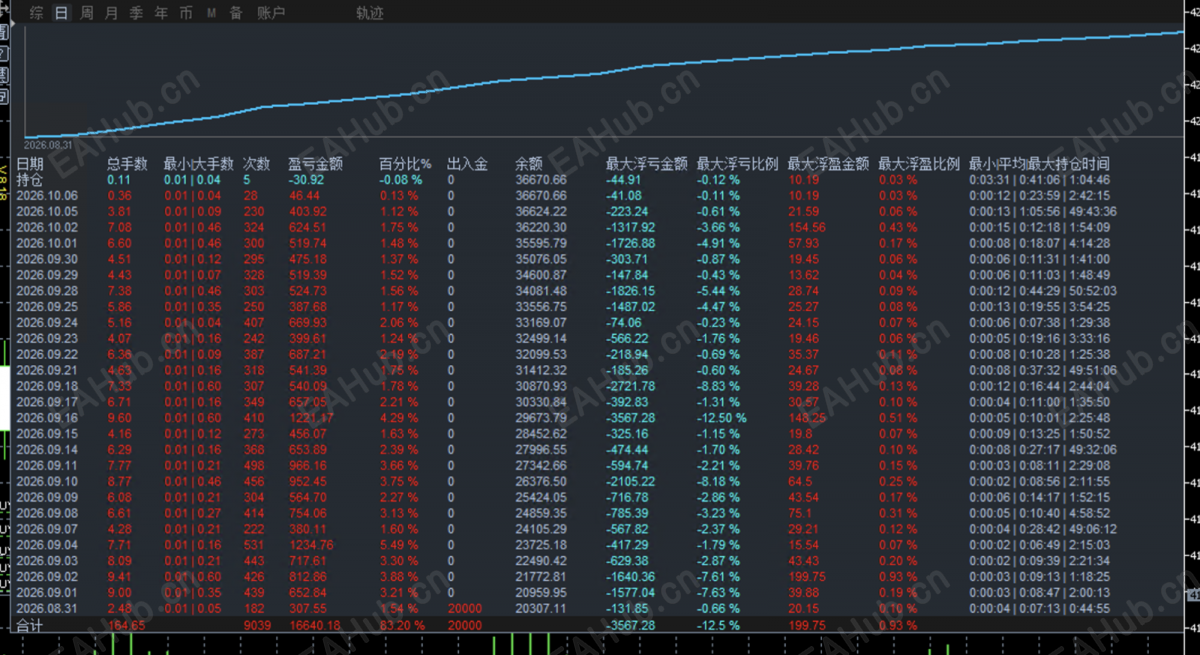Switch to the 月 monthly tab
This screenshot has width=1200, height=655.
click(x=111, y=13)
